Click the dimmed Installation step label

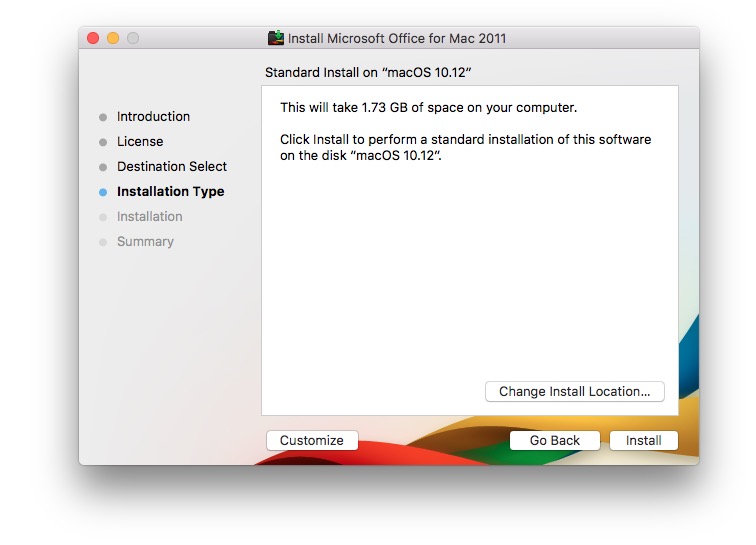click(x=149, y=216)
